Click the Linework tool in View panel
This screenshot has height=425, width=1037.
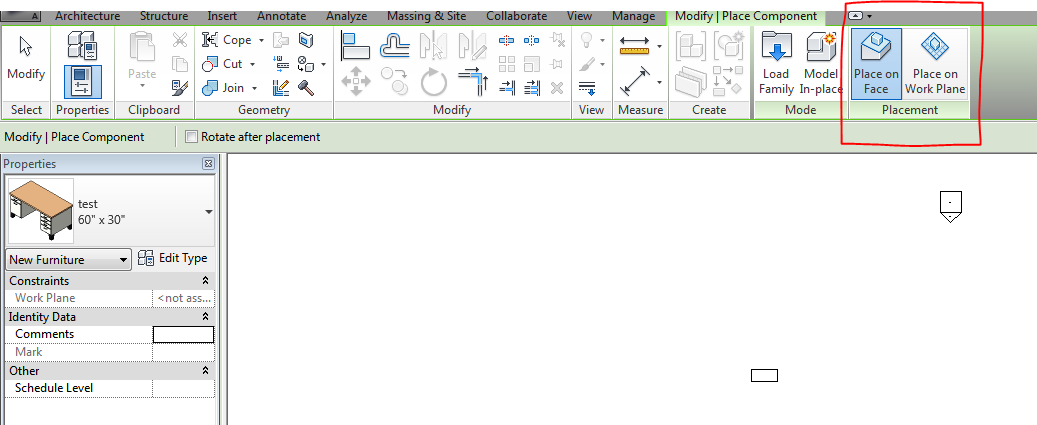(x=587, y=88)
